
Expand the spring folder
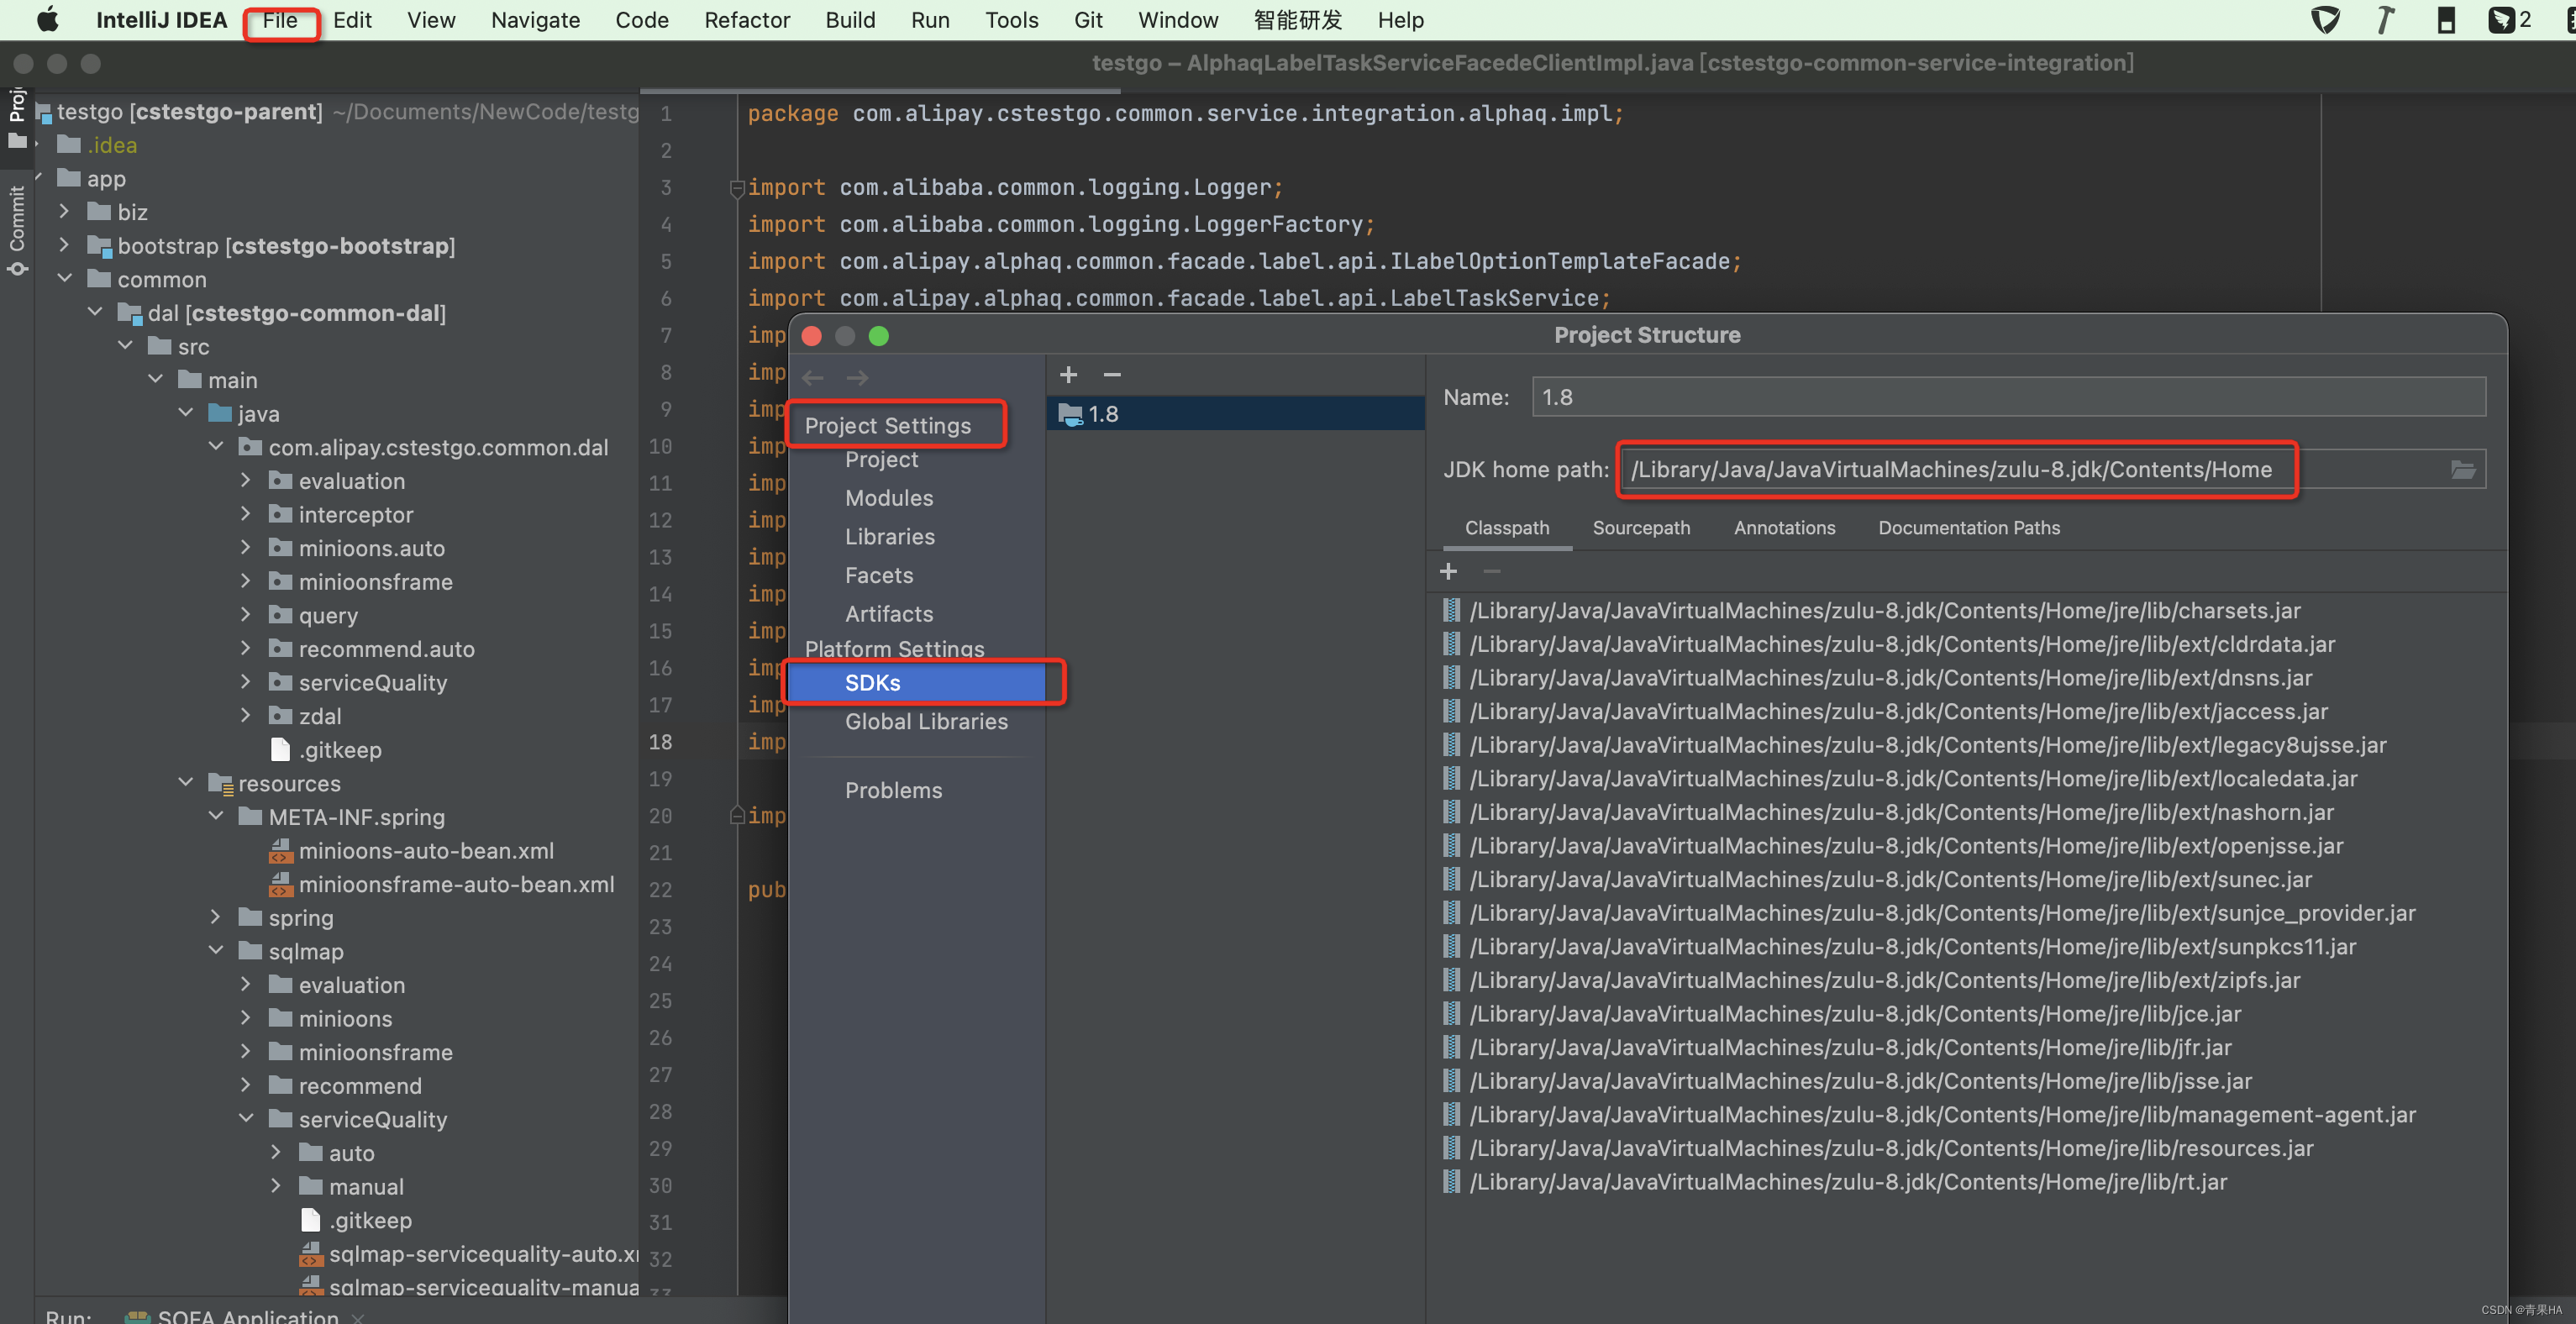216,917
